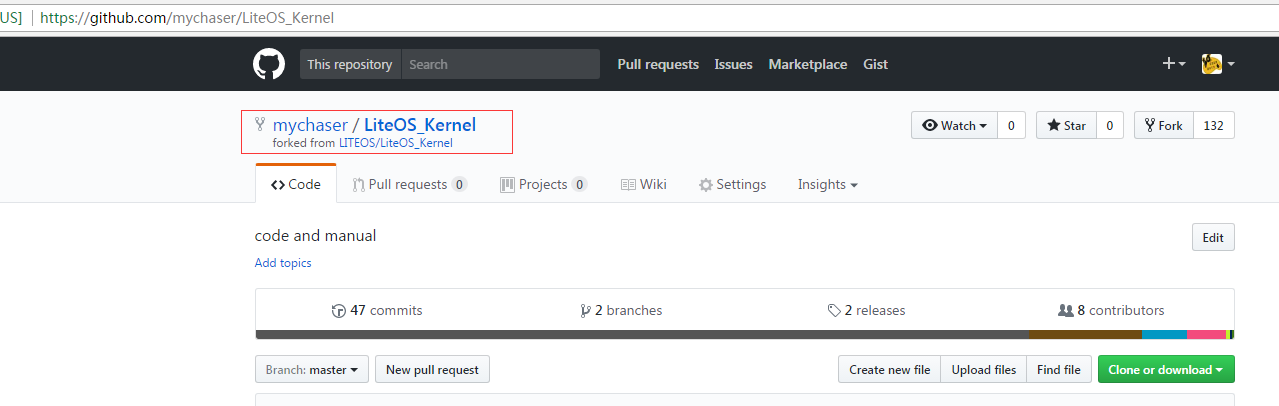1279x406 pixels.
Task: Open the plus create-new menu
Action: (1174, 64)
